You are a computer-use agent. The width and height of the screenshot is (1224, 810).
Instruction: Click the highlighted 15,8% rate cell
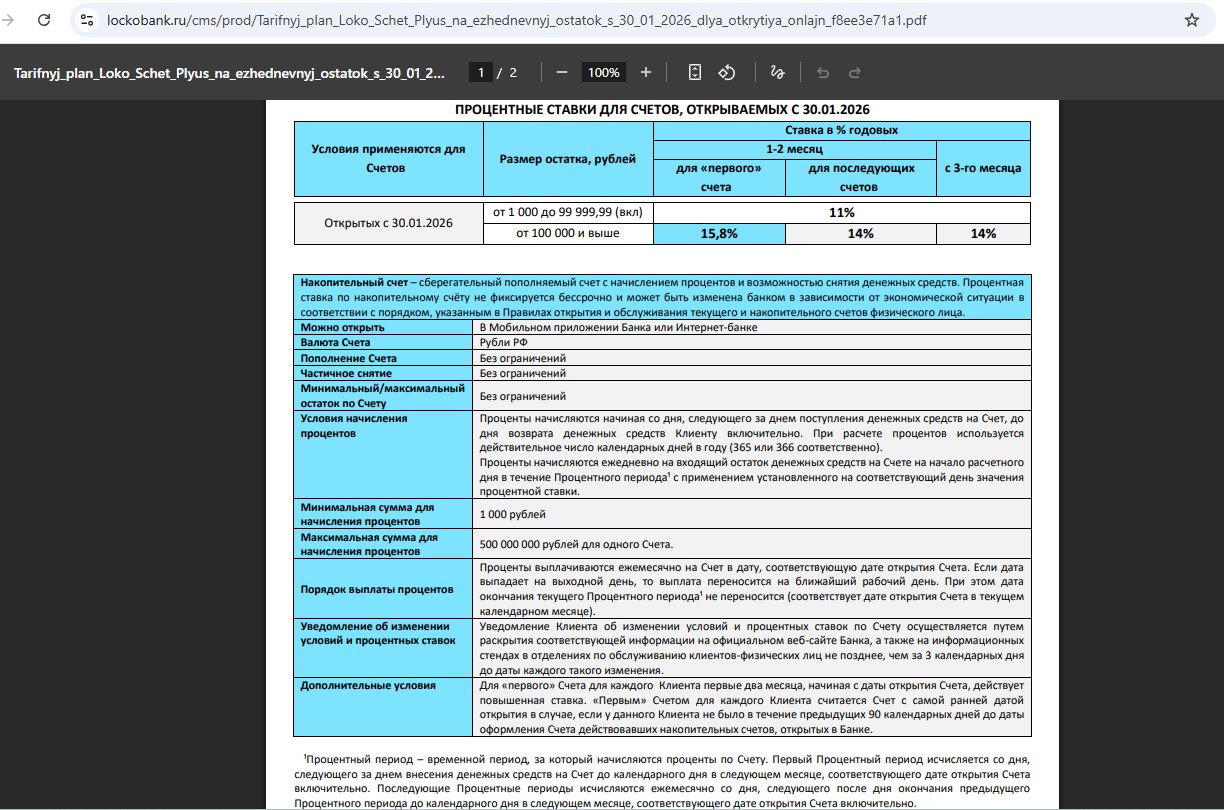click(719, 234)
